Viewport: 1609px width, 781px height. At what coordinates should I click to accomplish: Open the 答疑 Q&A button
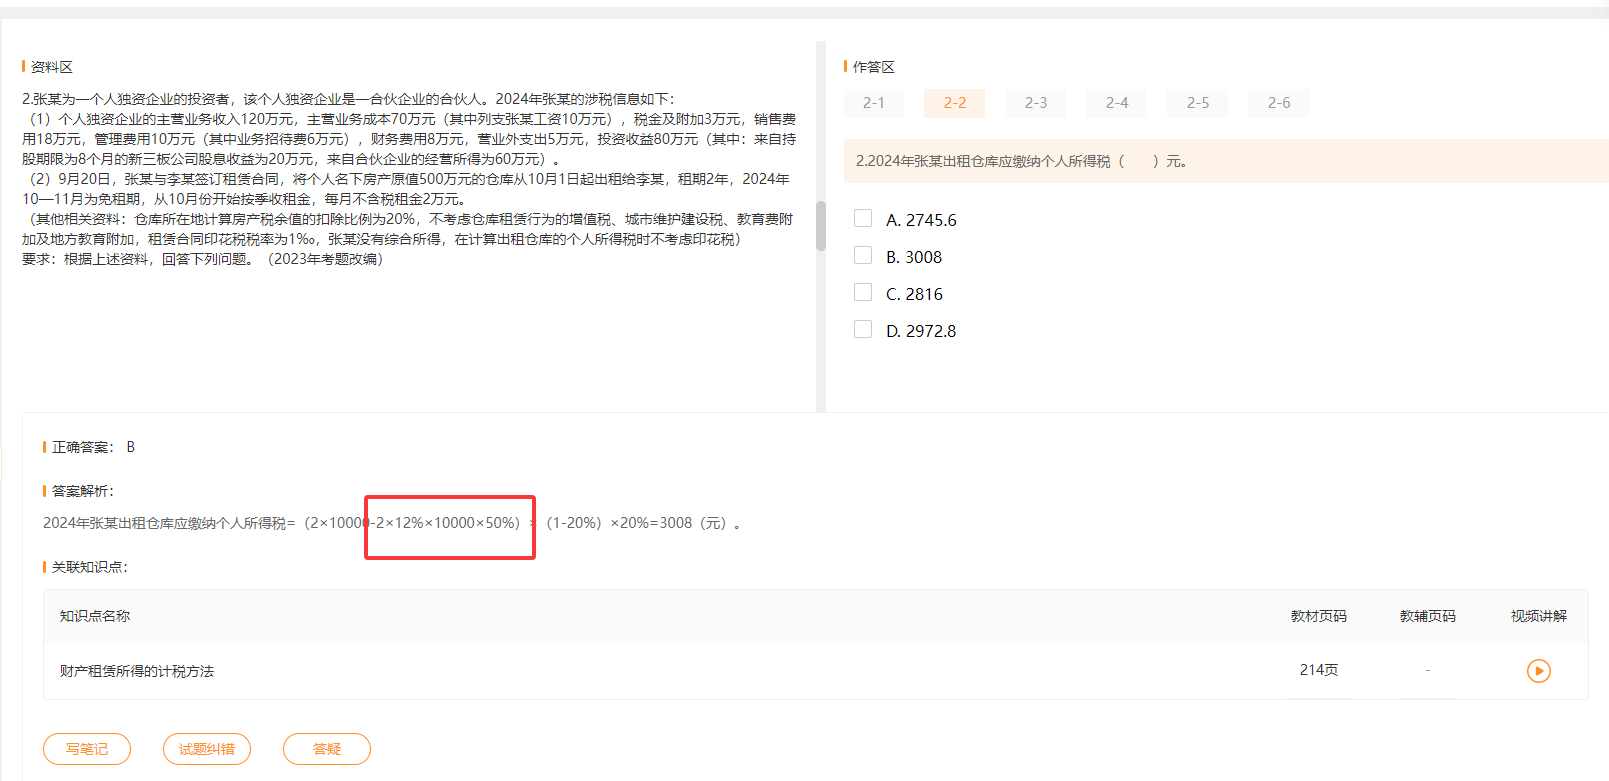pos(327,749)
